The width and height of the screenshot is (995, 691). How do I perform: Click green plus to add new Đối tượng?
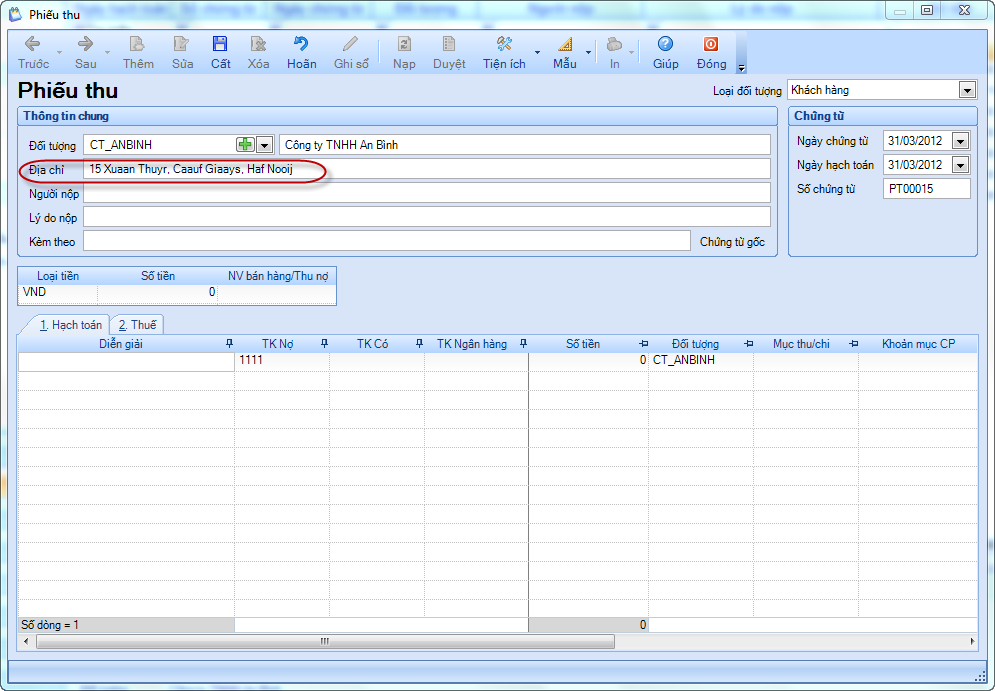245,145
